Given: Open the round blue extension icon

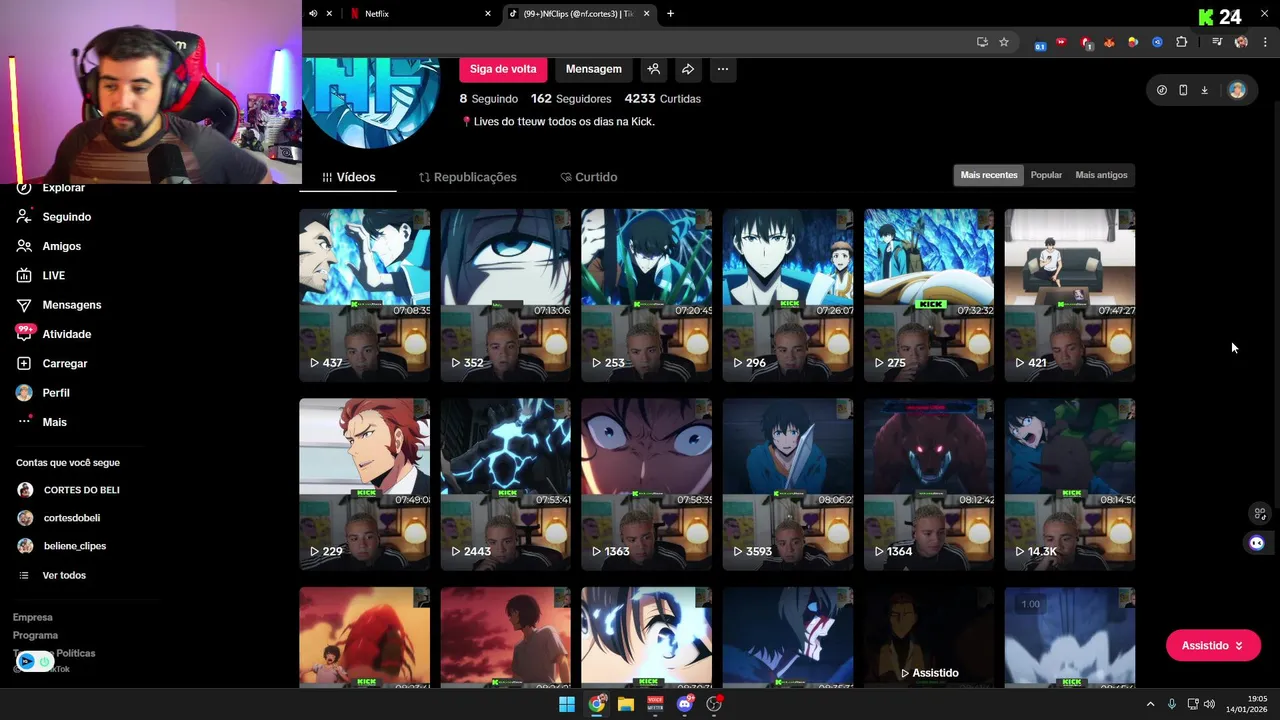Looking at the screenshot, I should coord(1157,42).
